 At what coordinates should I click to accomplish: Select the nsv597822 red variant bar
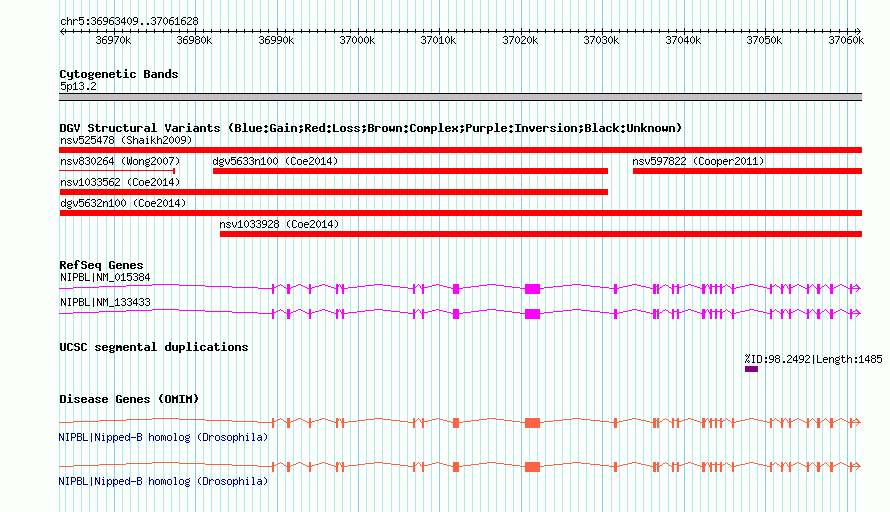pyautogui.click(x=748, y=171)
